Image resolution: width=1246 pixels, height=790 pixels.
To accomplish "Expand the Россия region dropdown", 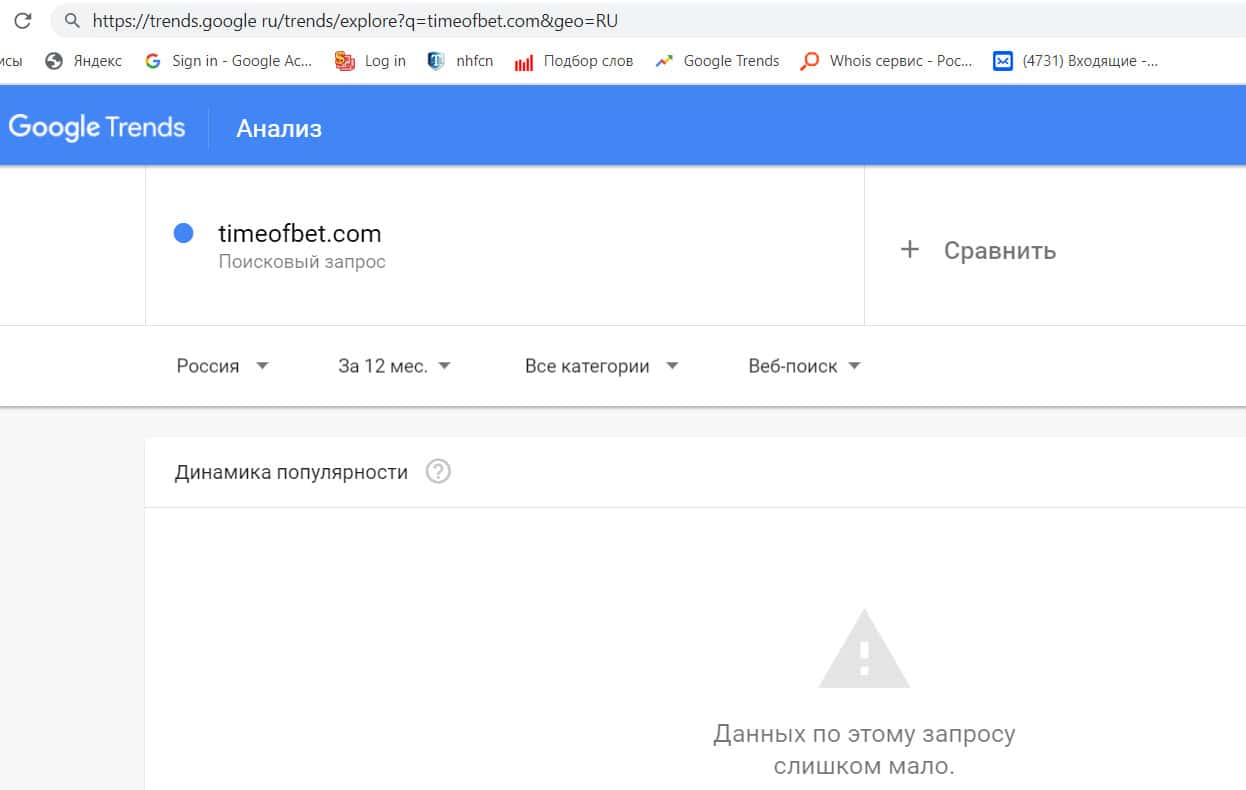I will [222, 366].
